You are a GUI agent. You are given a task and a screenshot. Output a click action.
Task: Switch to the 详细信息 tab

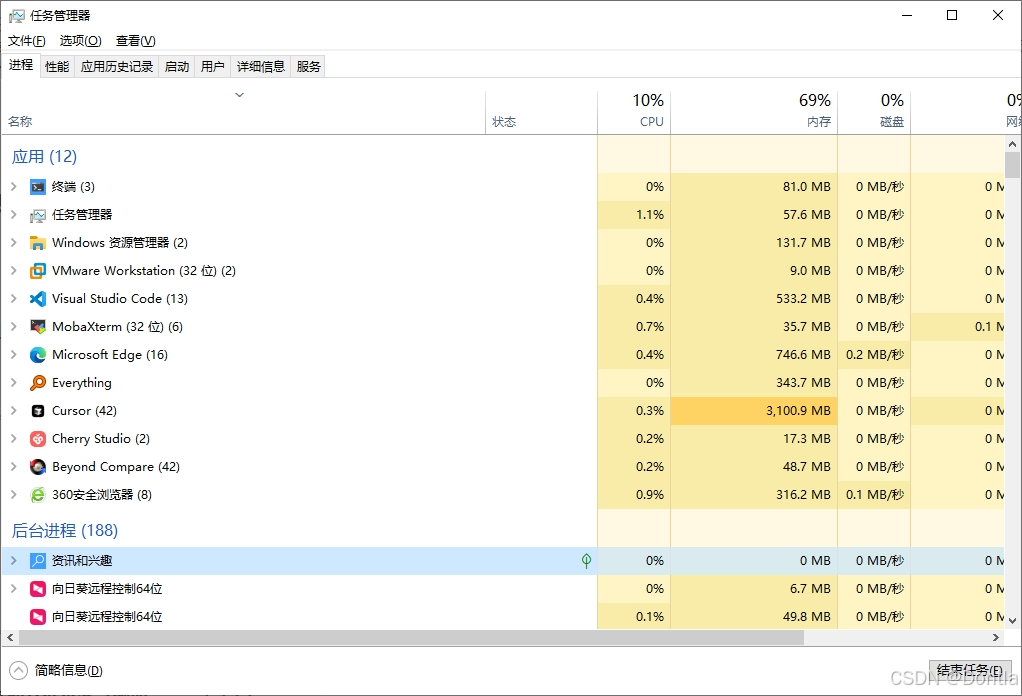click(261, 66)
